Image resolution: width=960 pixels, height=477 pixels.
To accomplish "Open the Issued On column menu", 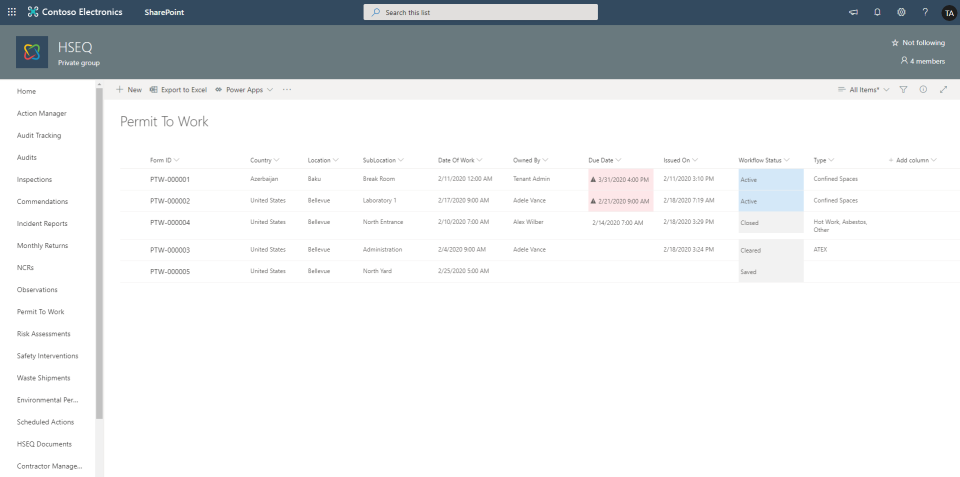I will coord(681,160).
